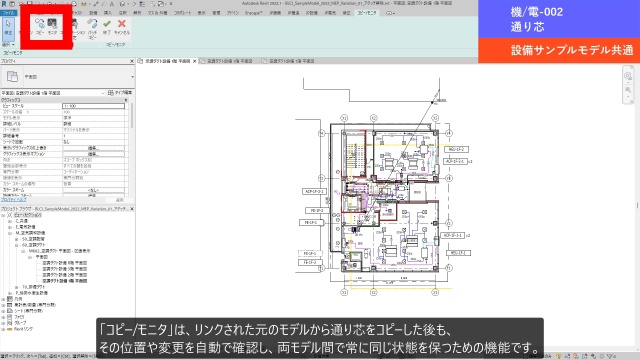Expand the C_共通 tree node
The width and height of the screenshot is (640, 360).
click(10, 221)
